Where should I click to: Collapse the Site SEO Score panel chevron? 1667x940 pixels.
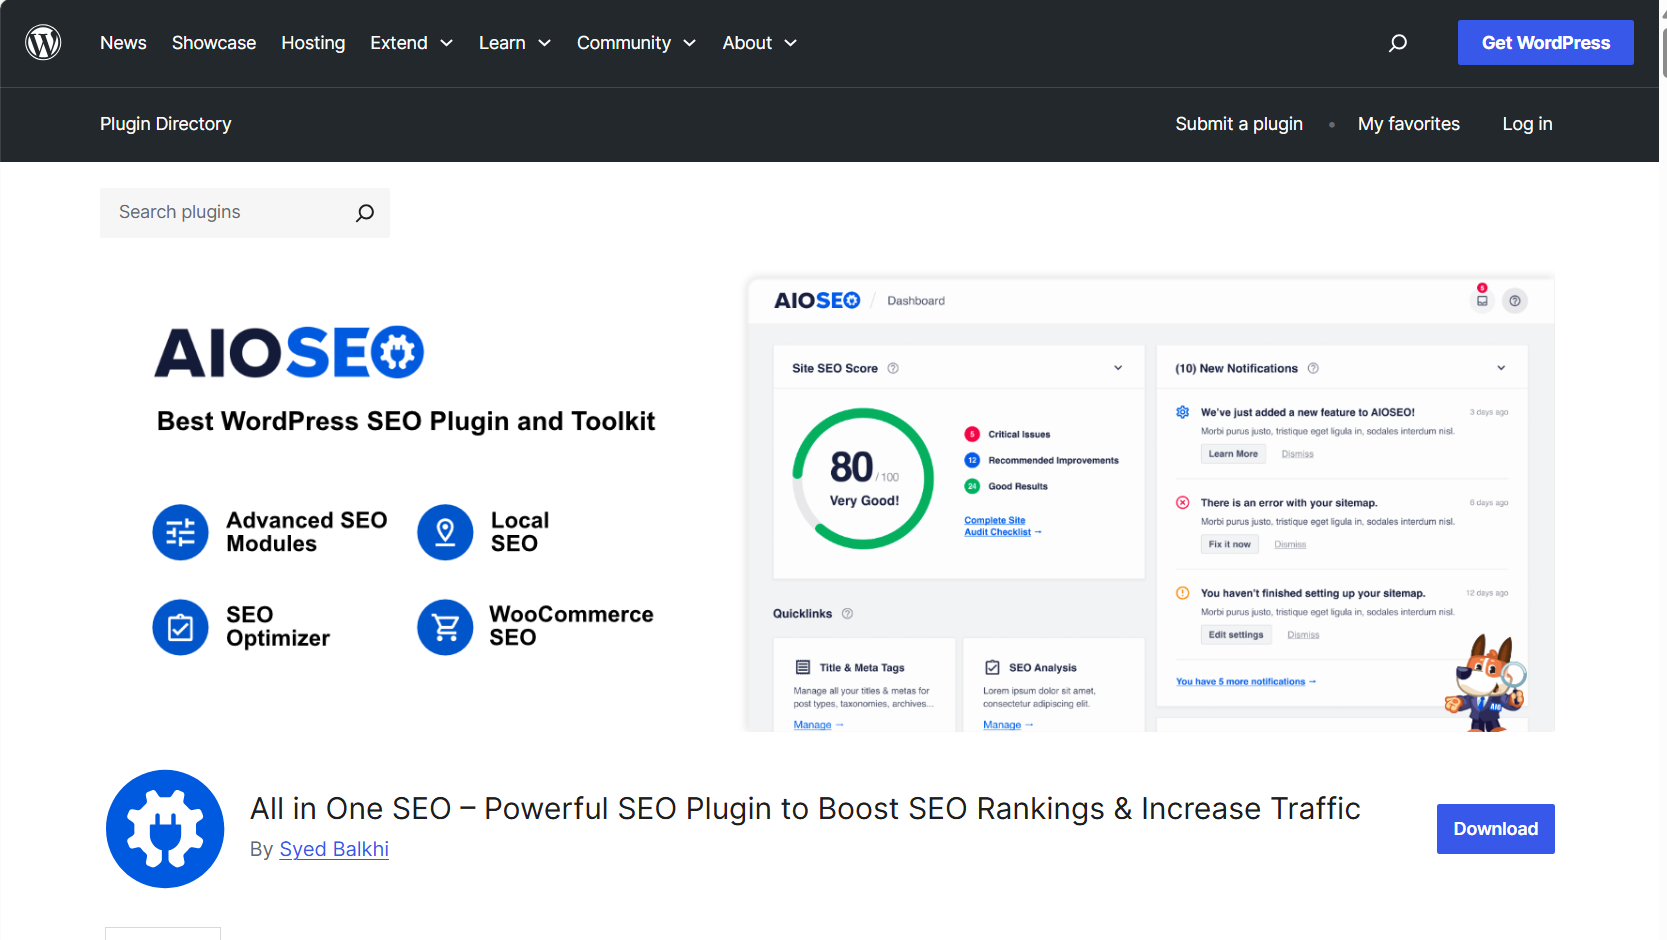tap(1118, 368)
